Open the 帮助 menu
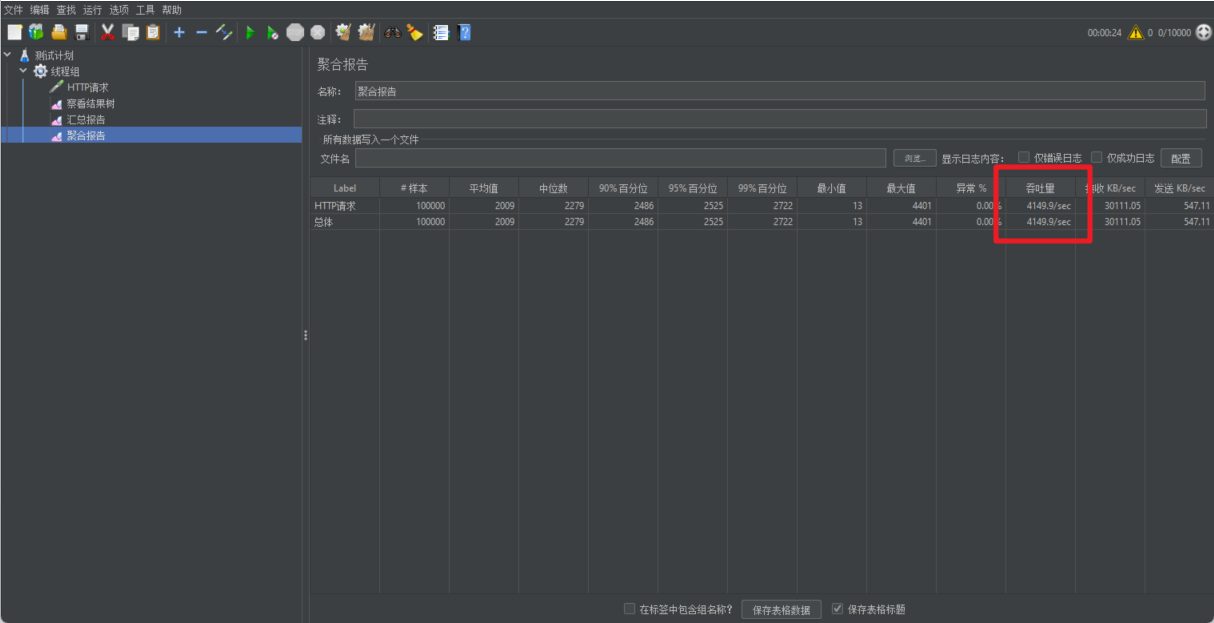Screen dimensions: 1214x623 tap(172, 9)
